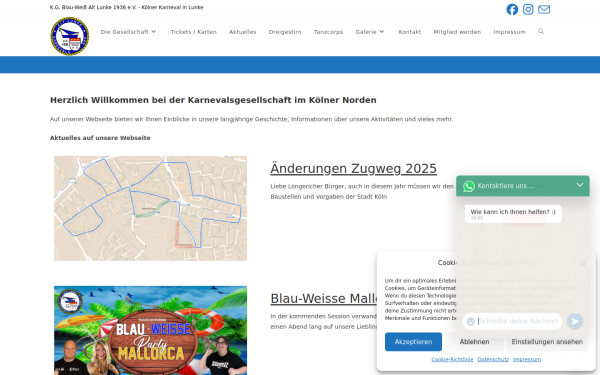Click the site title text at top
Screen dimensions: 600x375
(x=127, y=7)
